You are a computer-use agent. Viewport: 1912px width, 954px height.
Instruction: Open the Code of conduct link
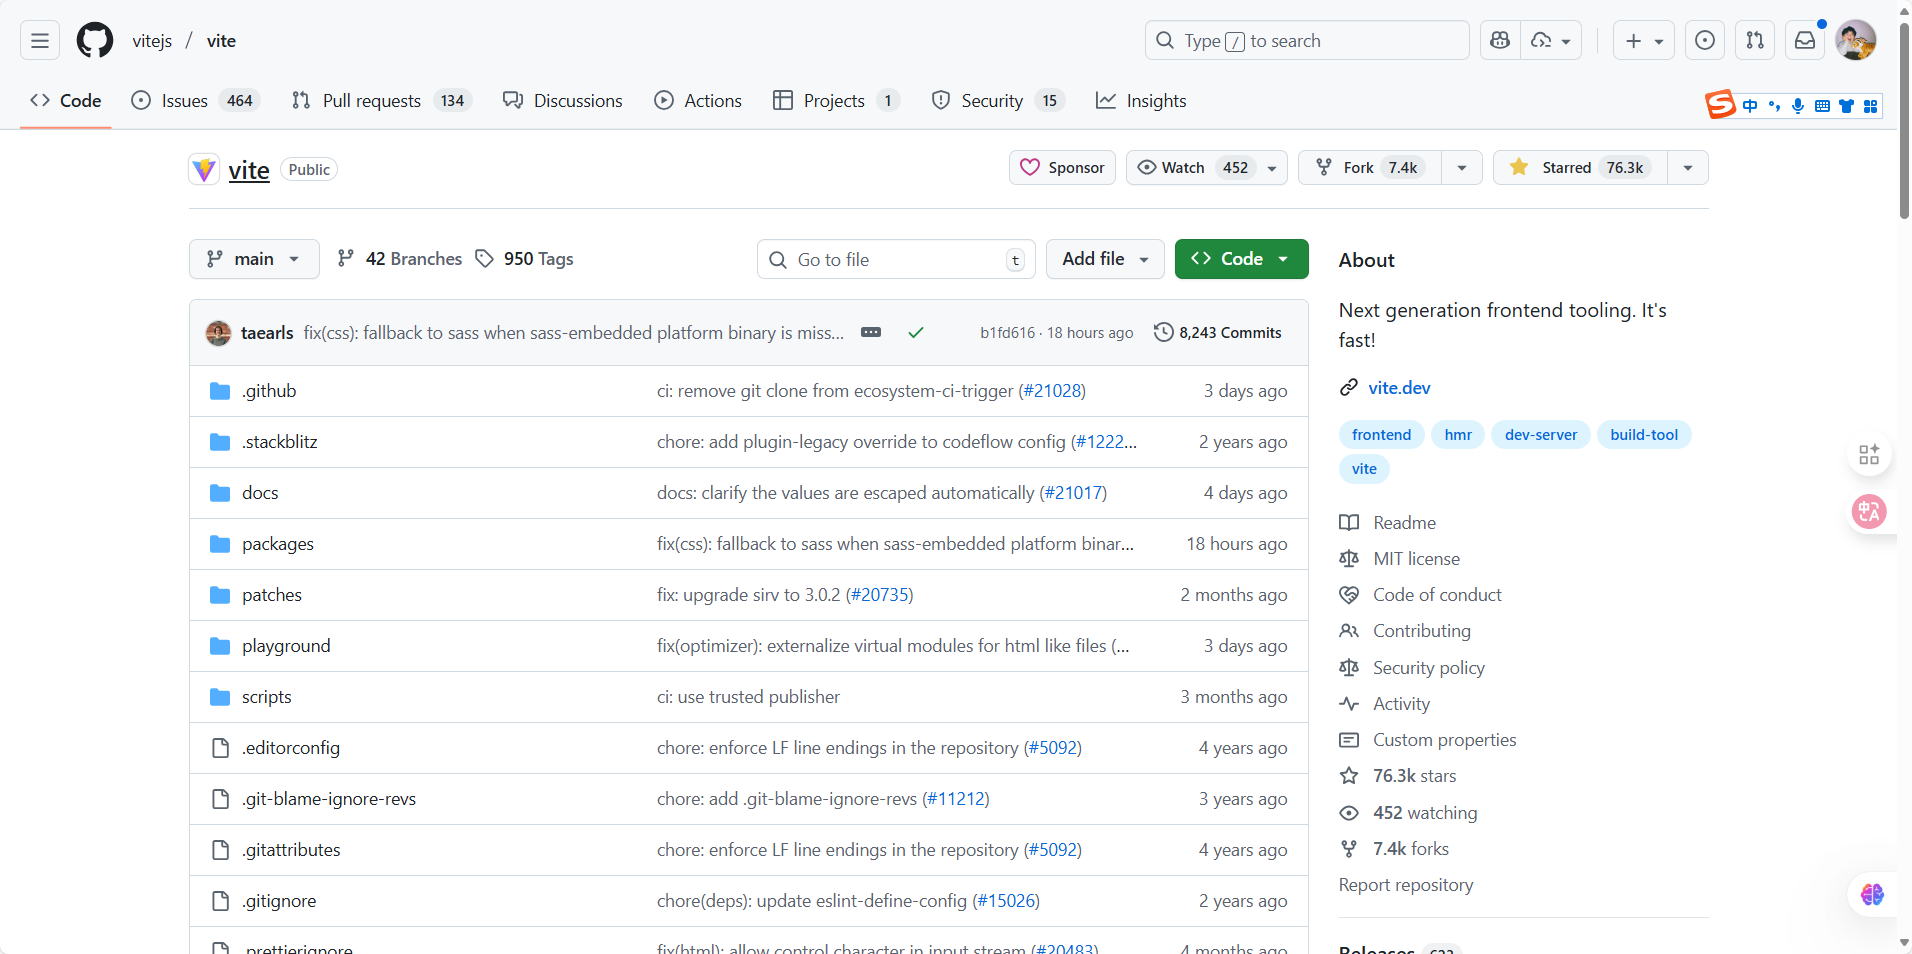click(x=1437, y=595)
